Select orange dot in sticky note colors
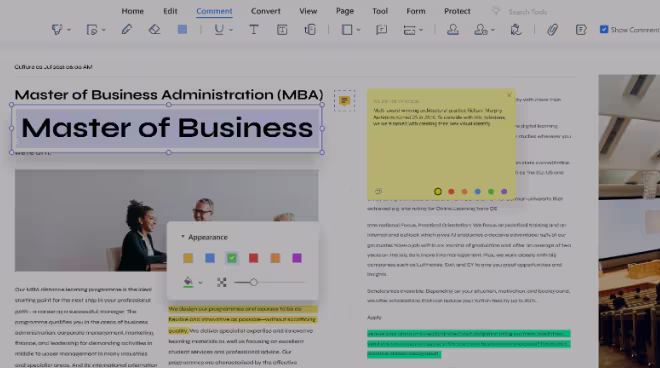Viewport: 660px width, 368px height. (464, 192)
